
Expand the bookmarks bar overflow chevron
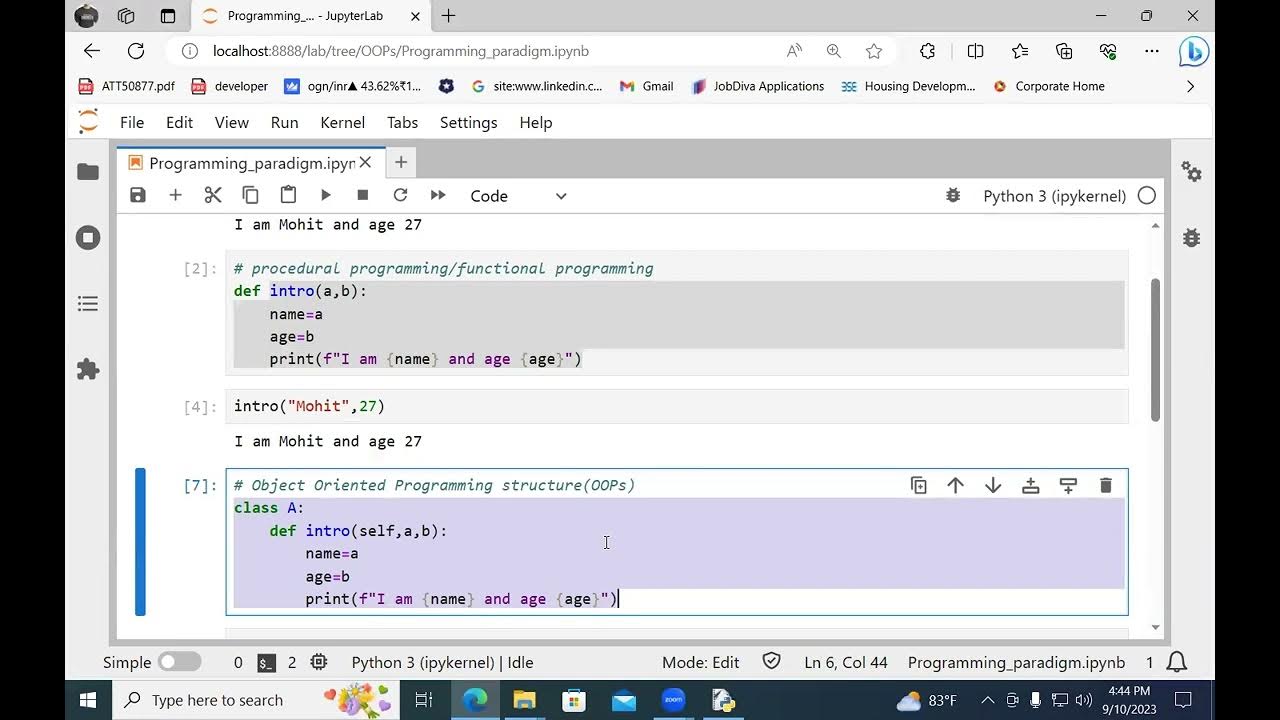1190,86
